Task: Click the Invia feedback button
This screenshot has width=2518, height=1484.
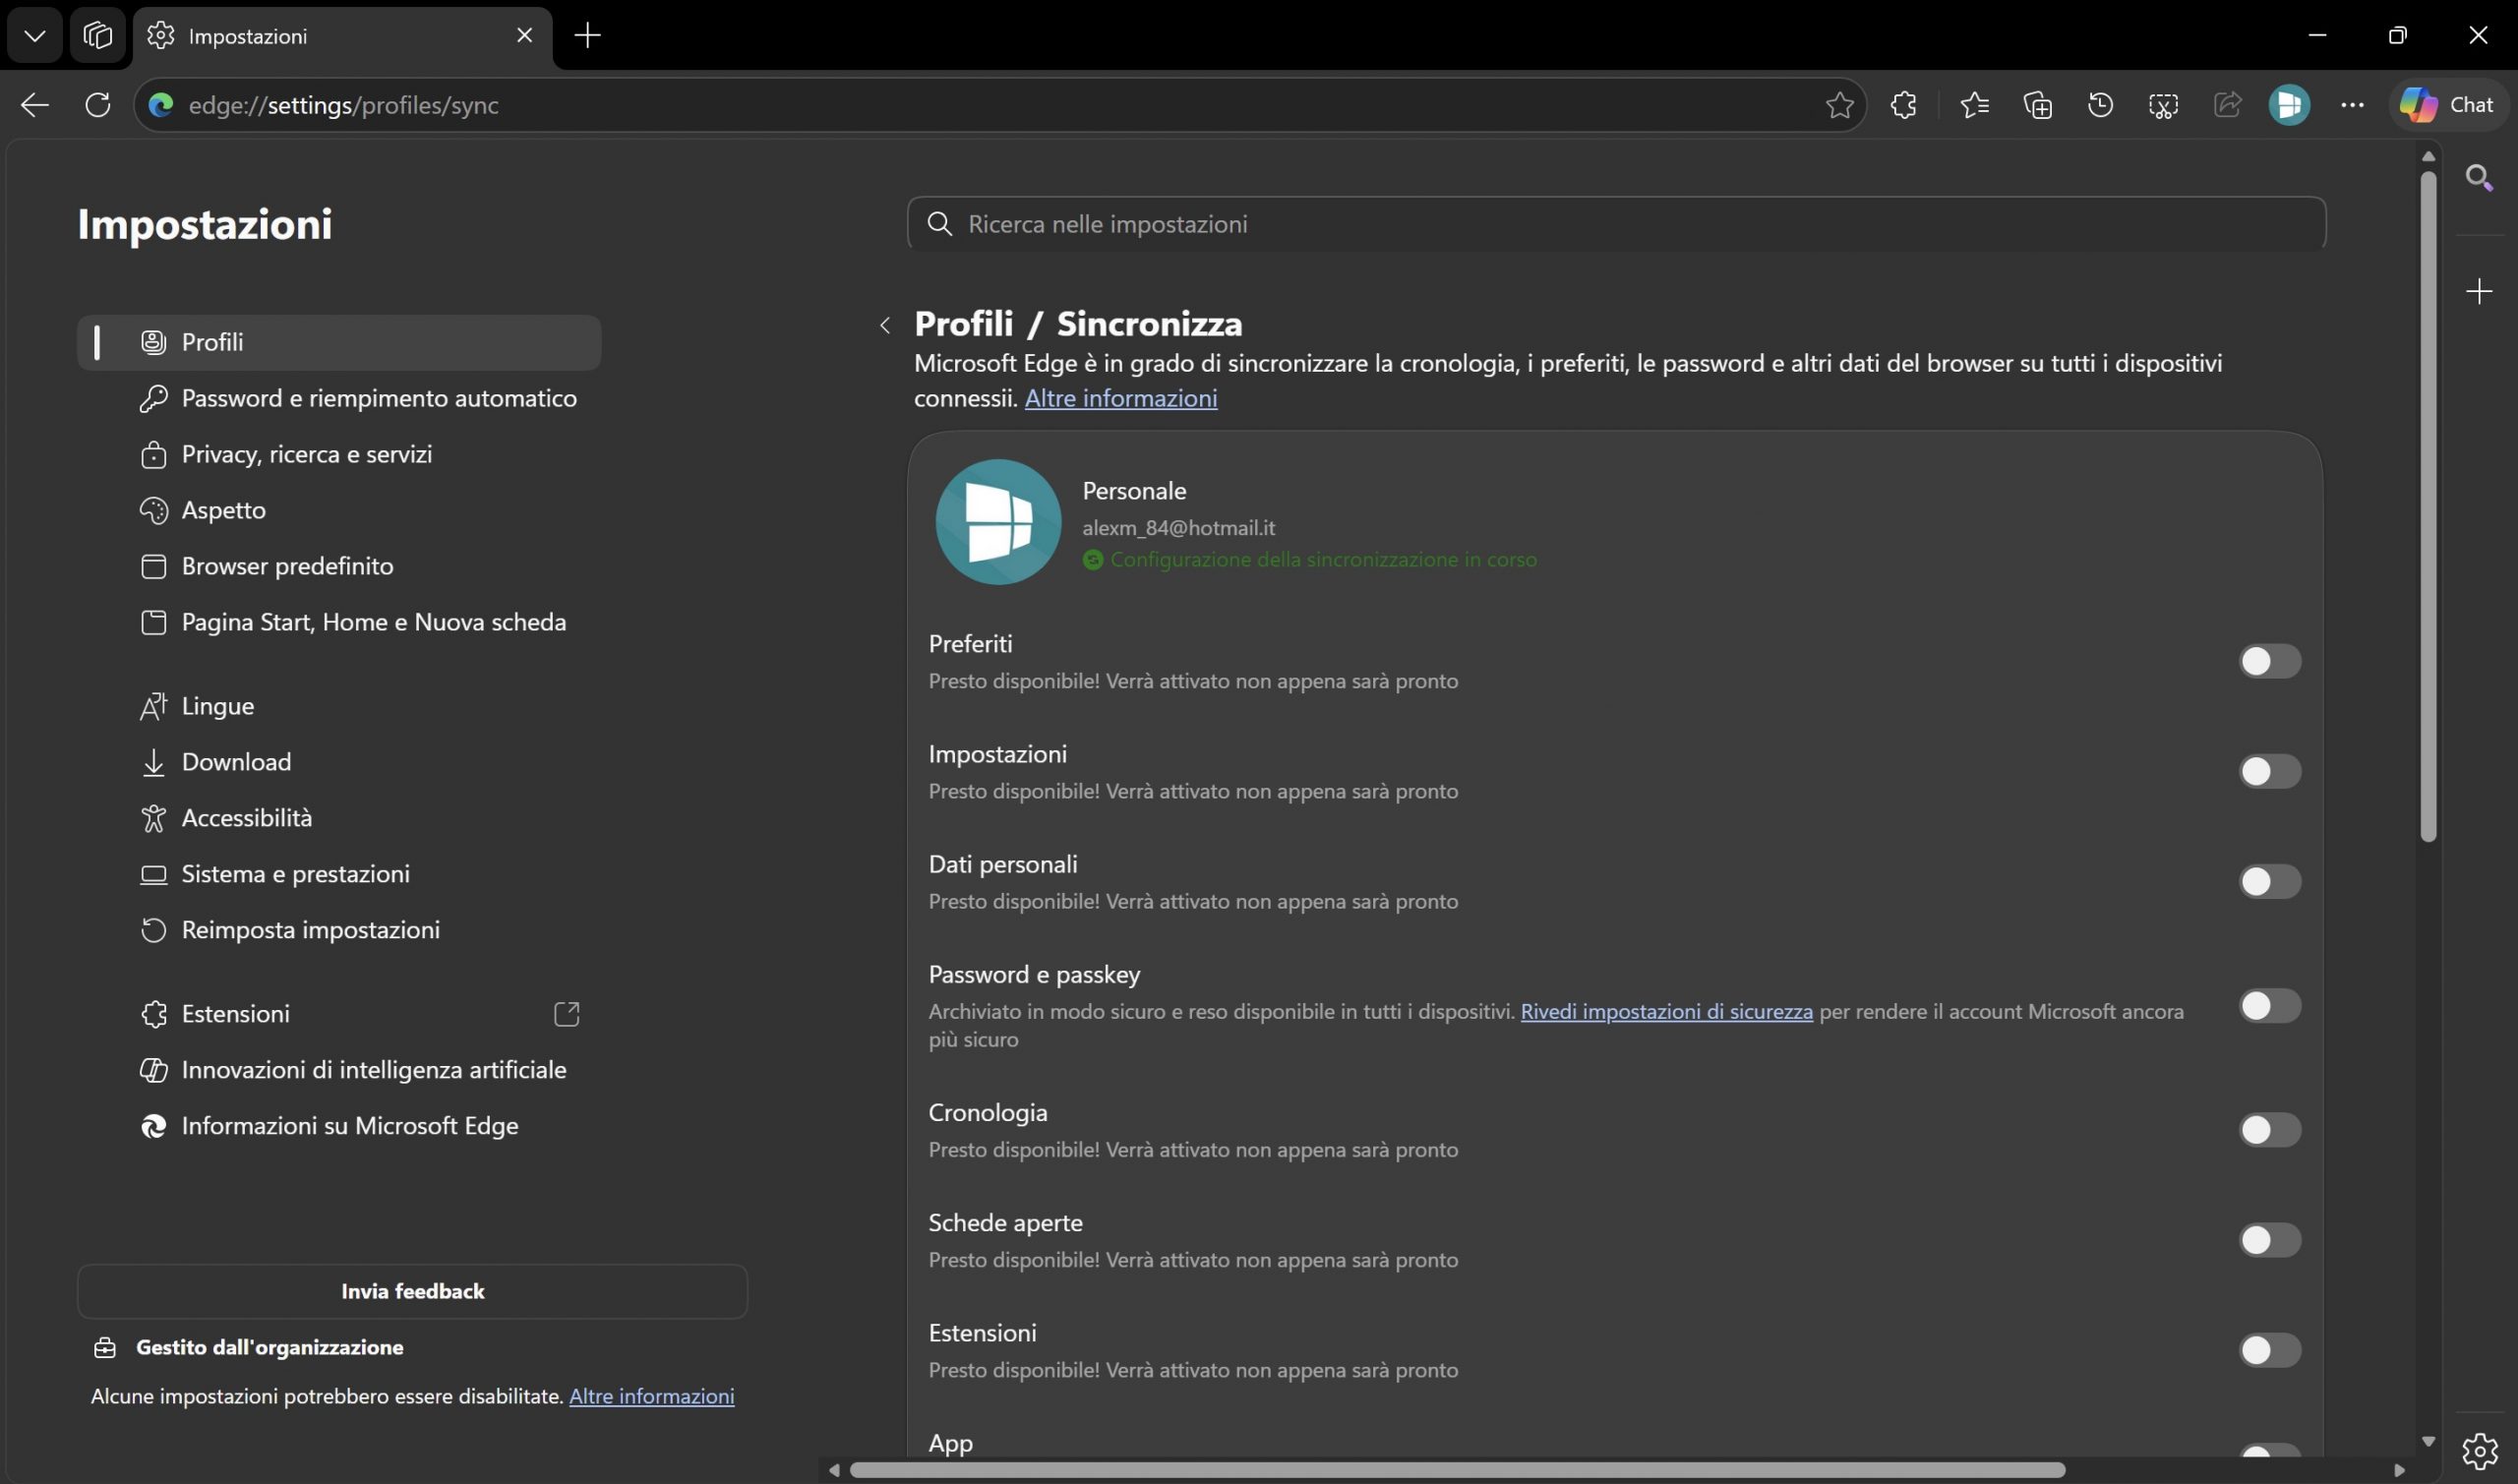Action: [x=412, y=1291]
